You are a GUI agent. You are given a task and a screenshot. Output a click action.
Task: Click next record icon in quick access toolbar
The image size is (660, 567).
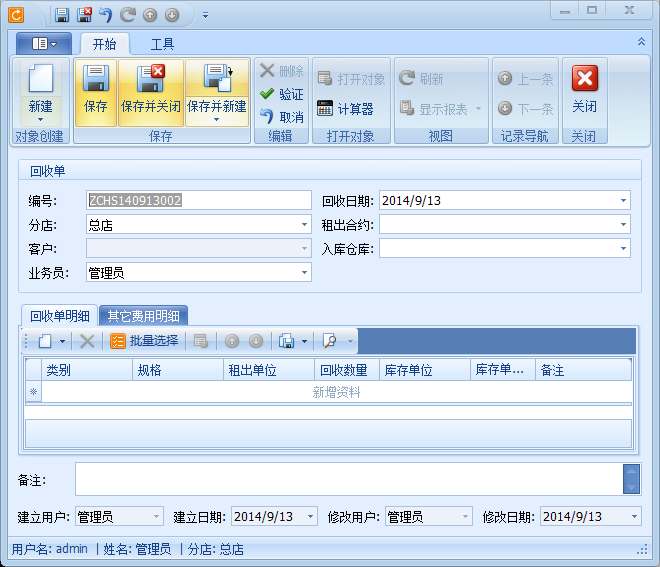point(172,16)
